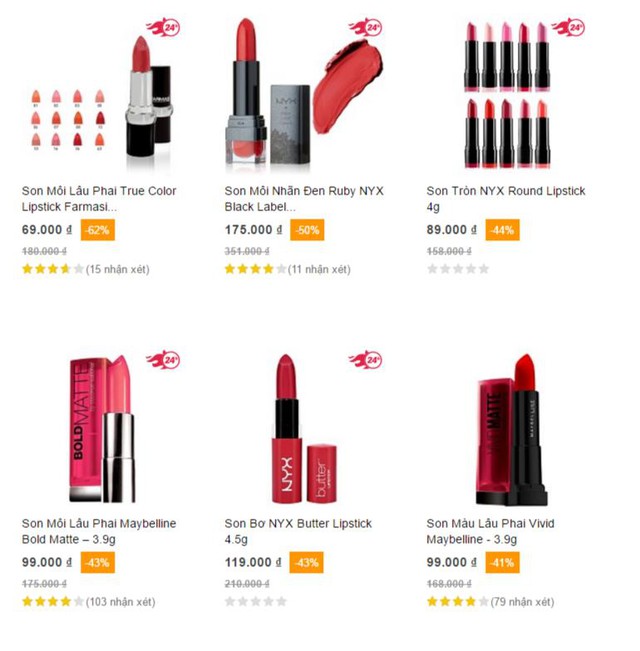Click the 24h badge on NYX Round Lipstick
640x651 pixels.
(568, 27)
